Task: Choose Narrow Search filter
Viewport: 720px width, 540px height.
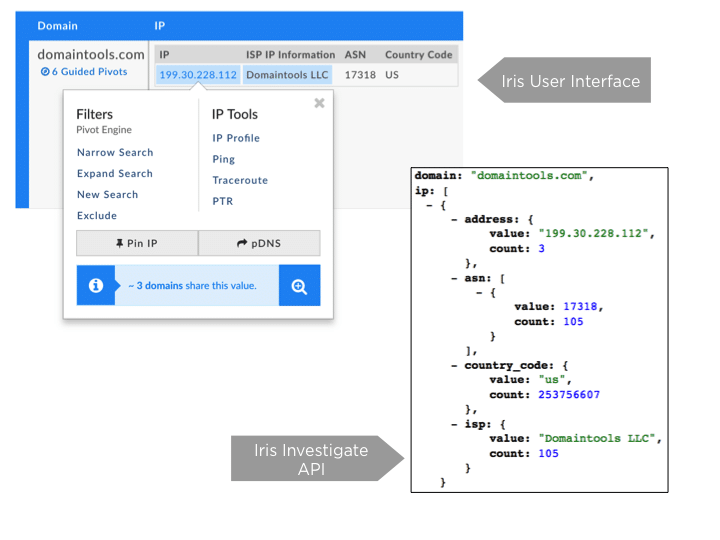Action: (115, 152)
